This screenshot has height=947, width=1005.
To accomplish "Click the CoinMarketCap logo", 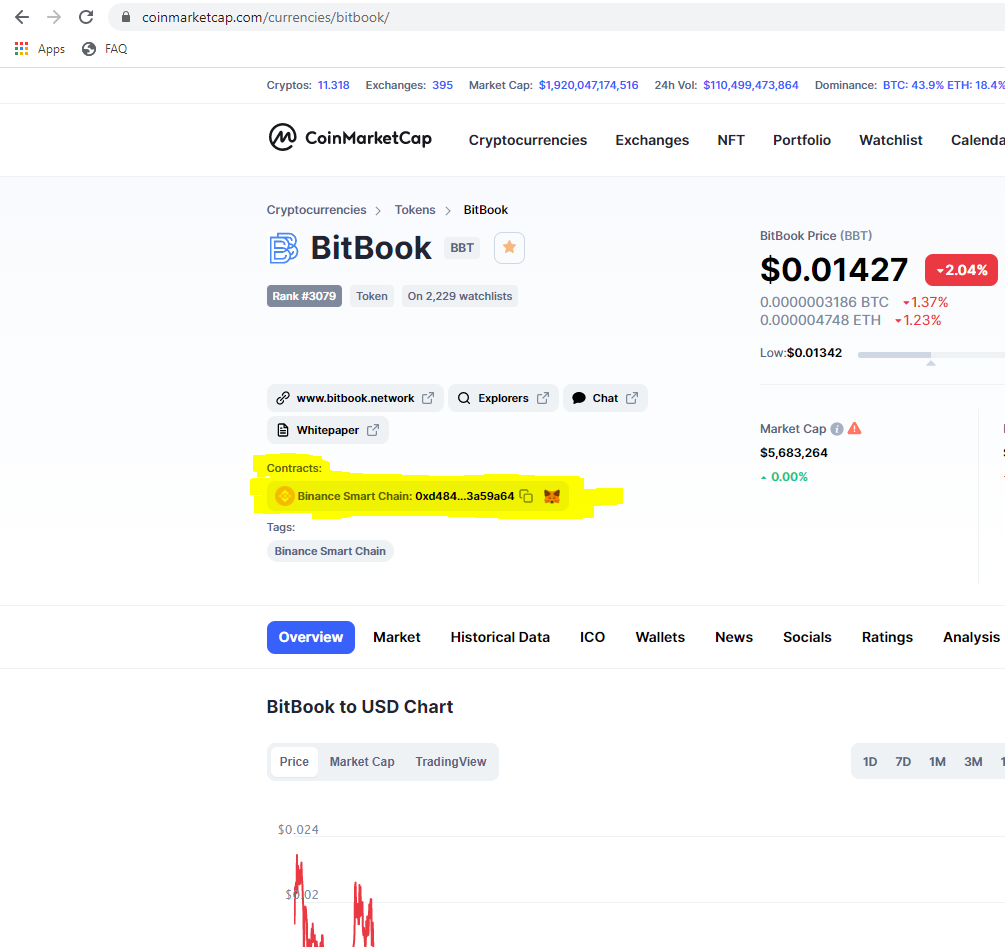I will click(350, 137).
